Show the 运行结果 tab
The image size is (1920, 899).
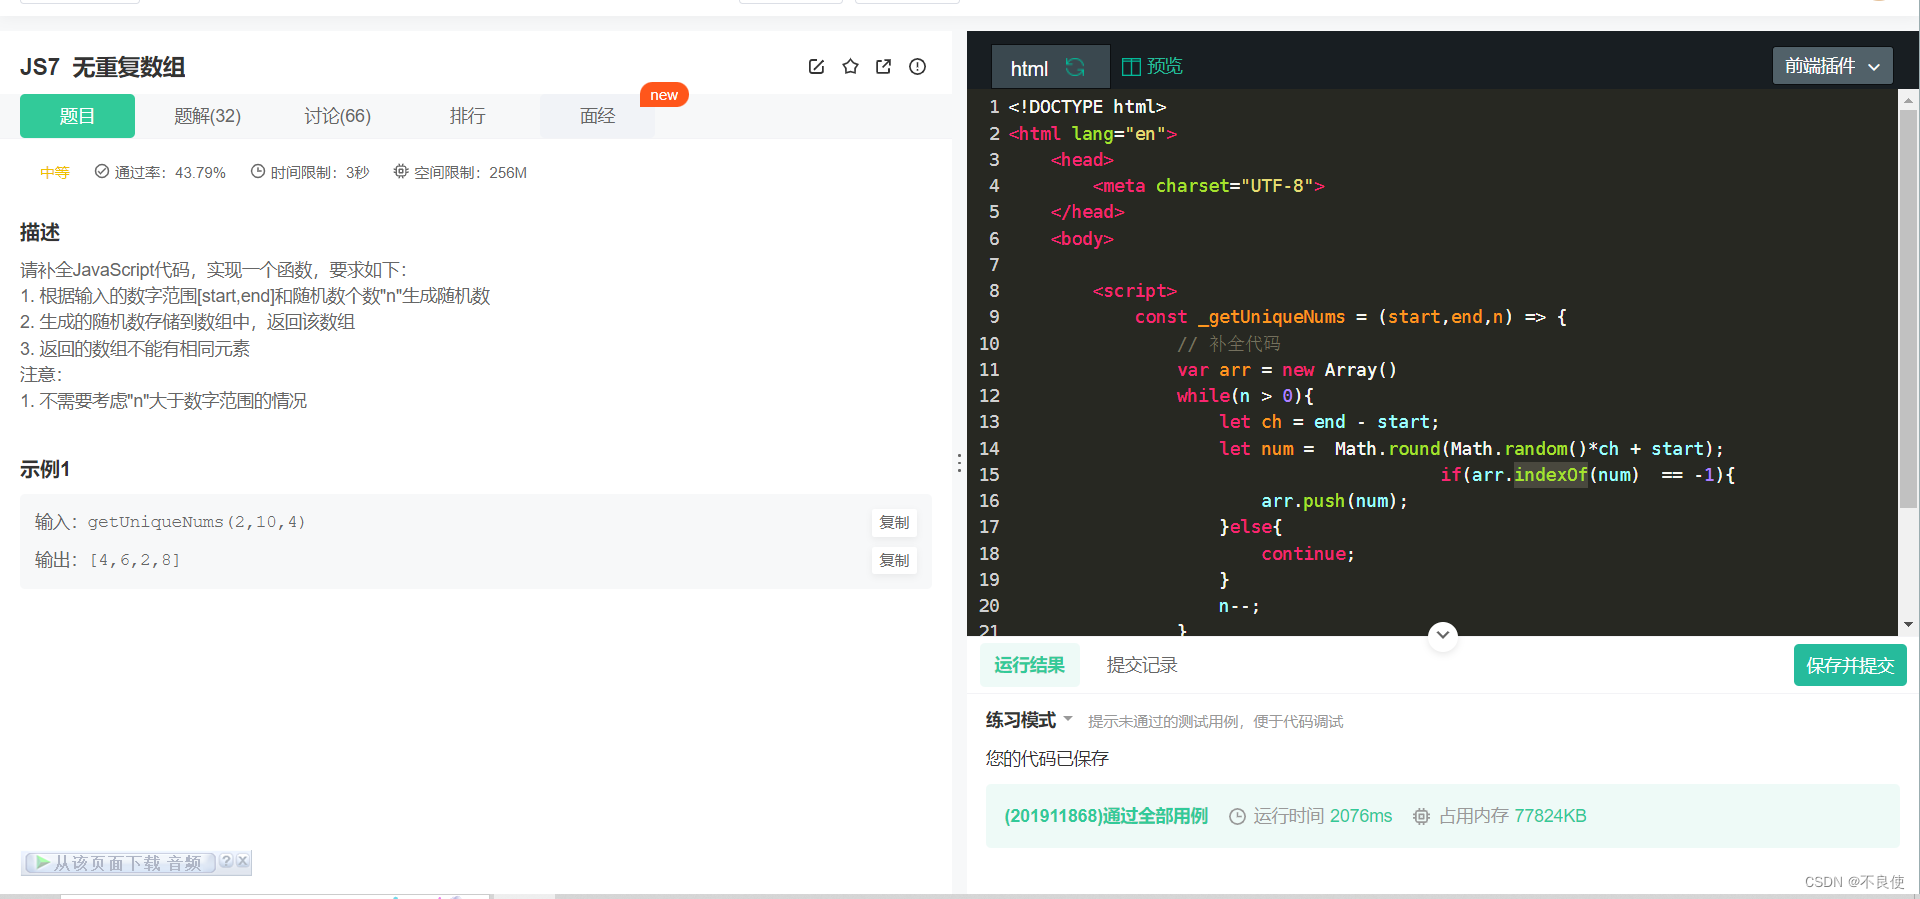tap(1029, 665)
